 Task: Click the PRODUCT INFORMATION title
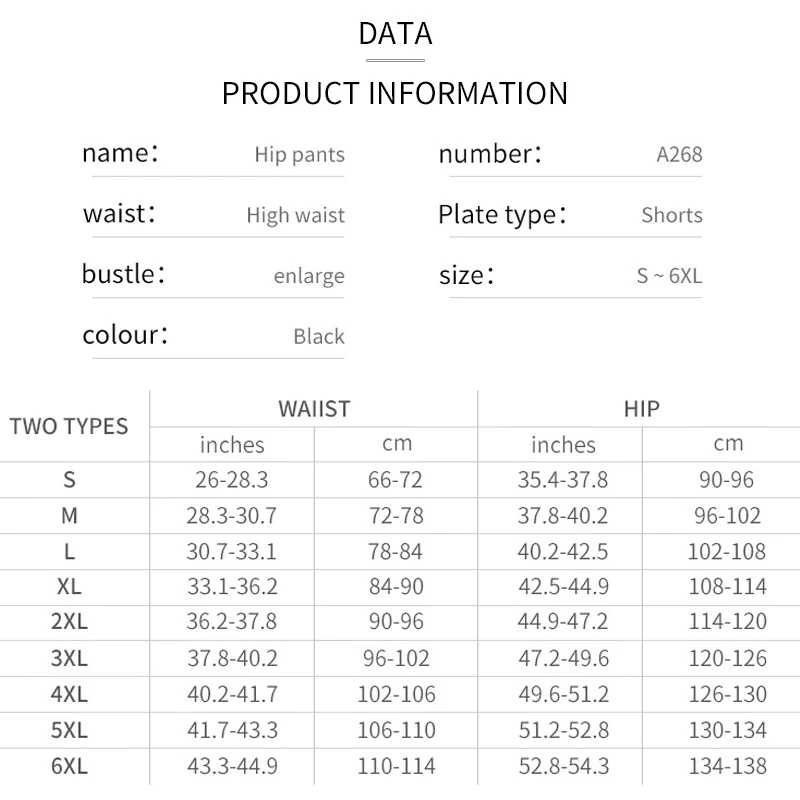click(394, 93)
